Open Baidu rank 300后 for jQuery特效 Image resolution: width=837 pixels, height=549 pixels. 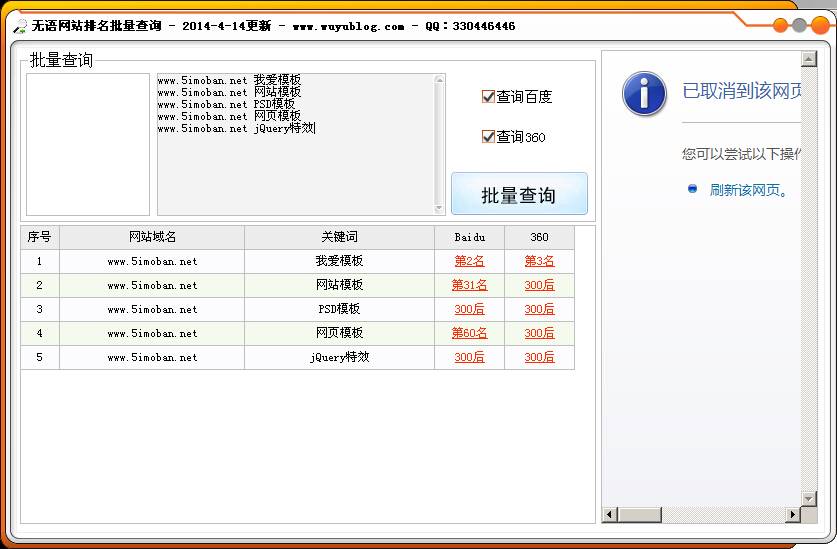[469, 357]
